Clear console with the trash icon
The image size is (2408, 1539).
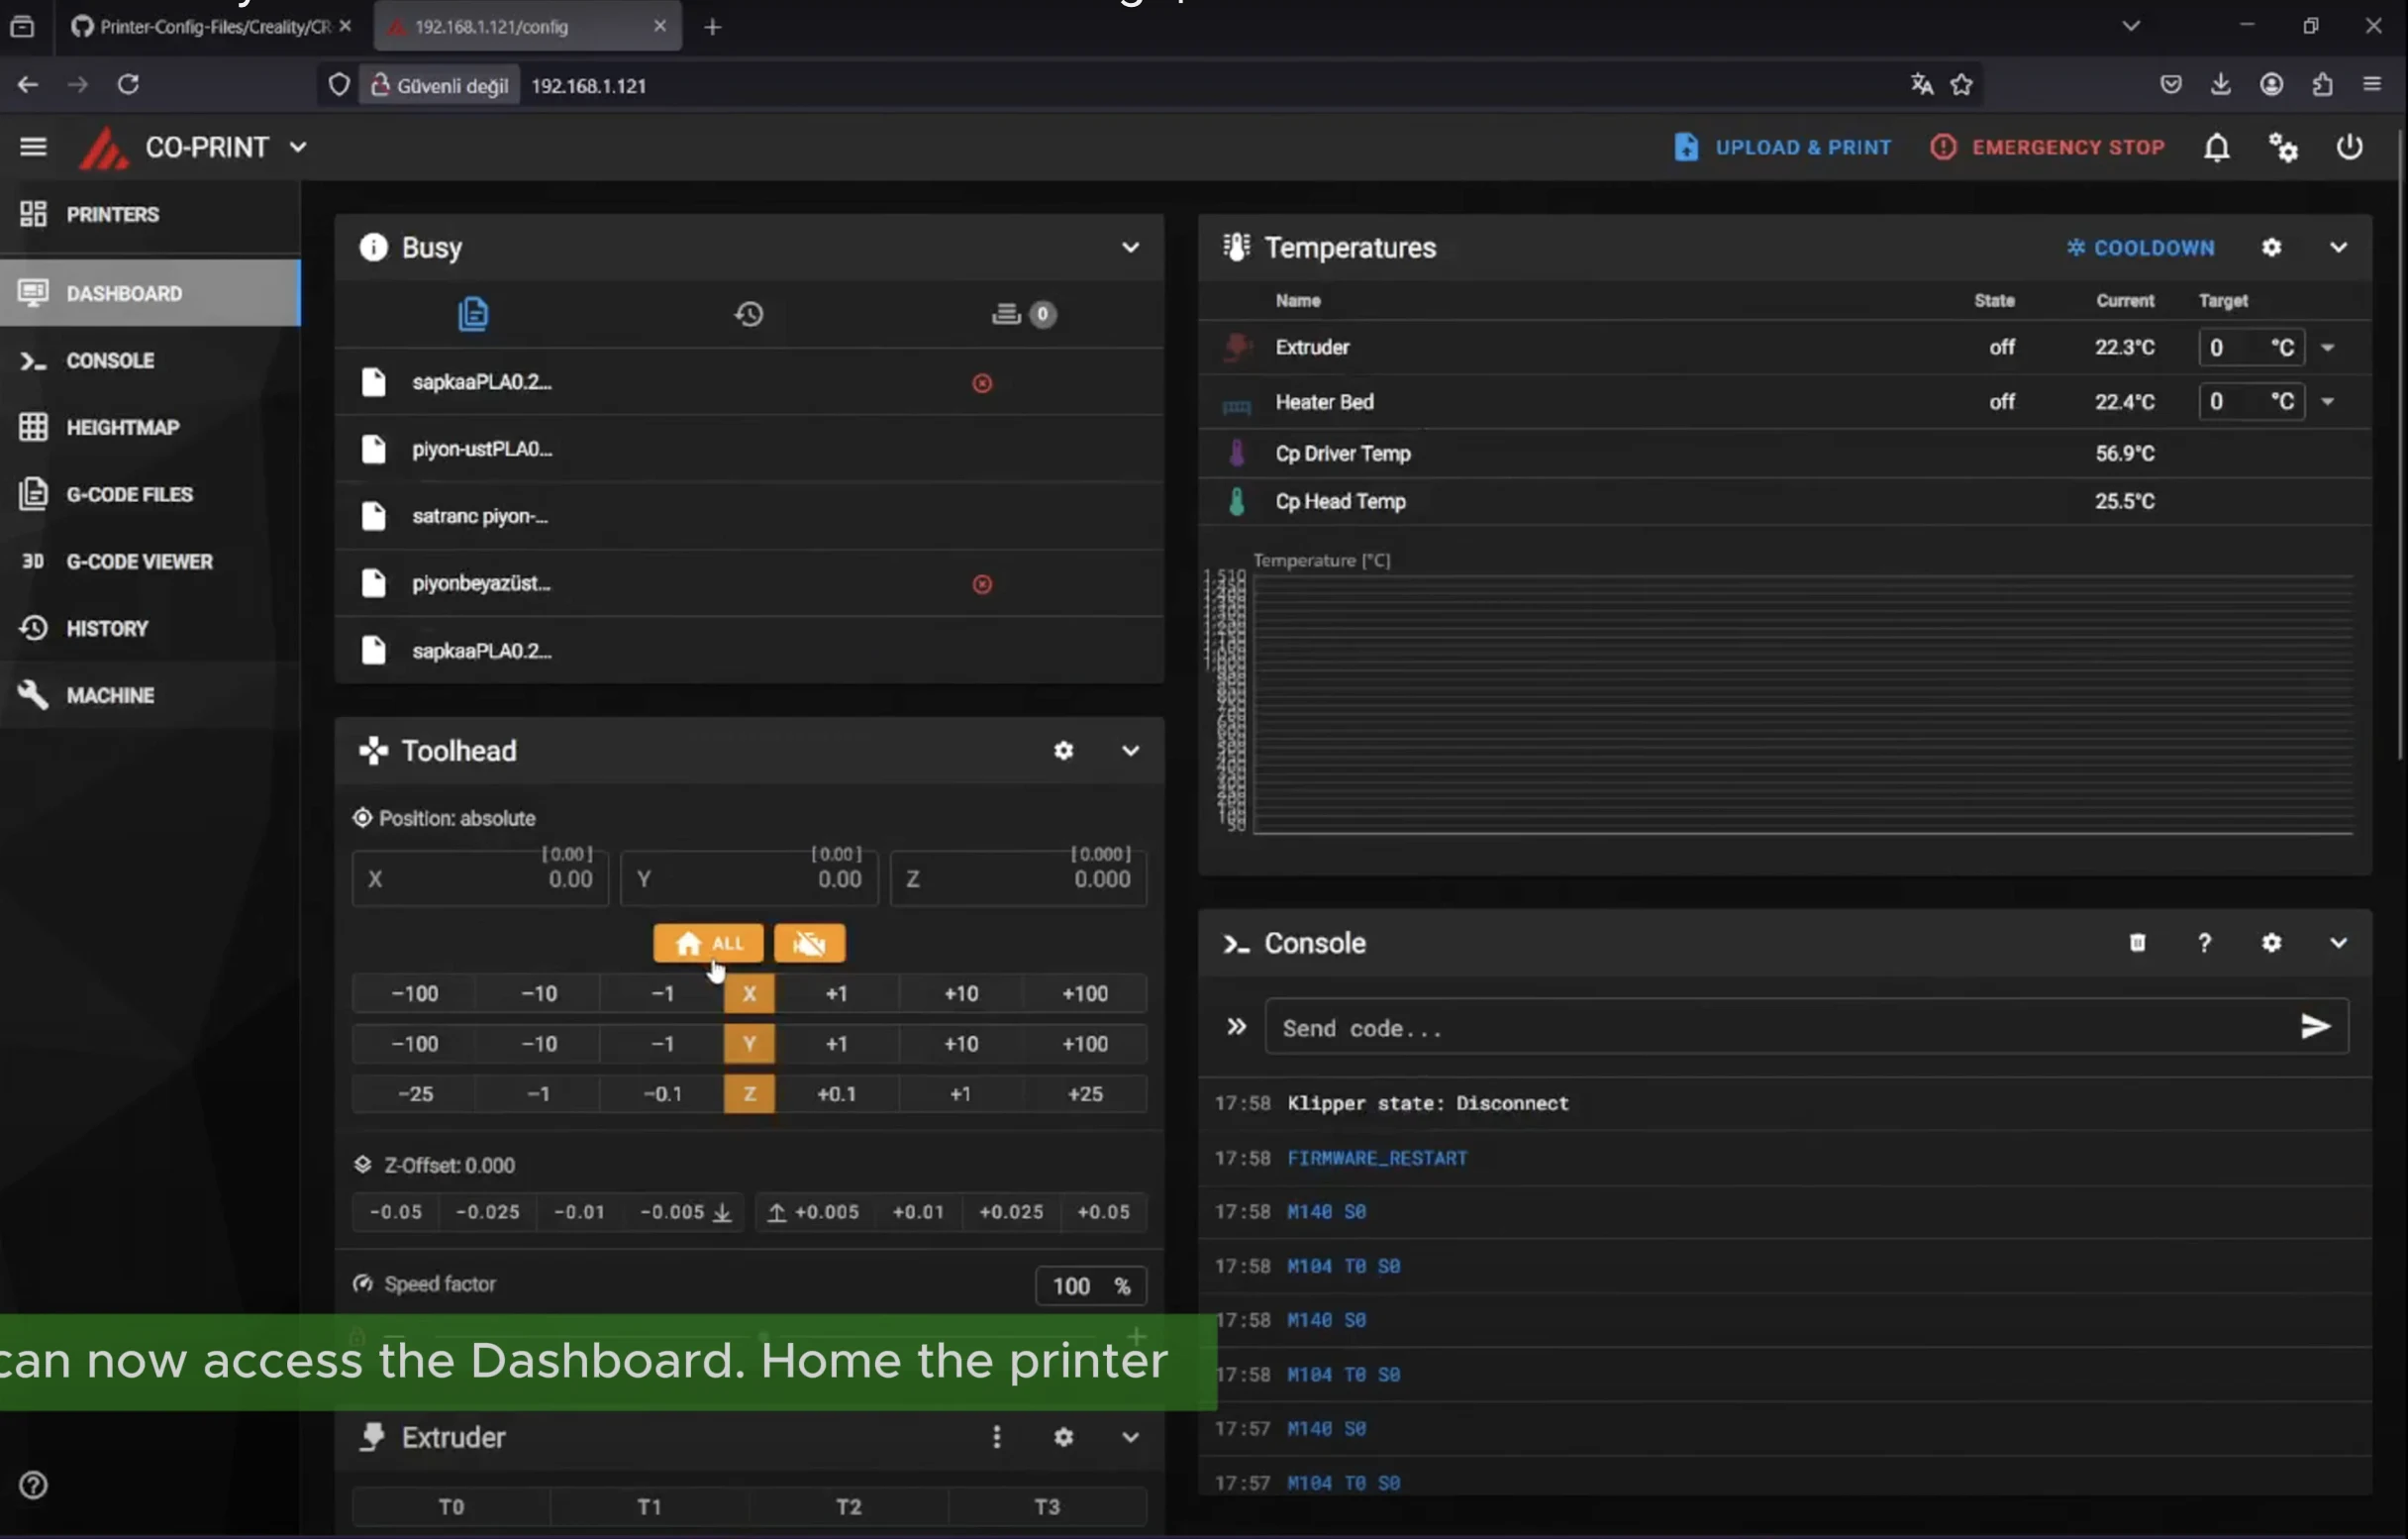2137,943
